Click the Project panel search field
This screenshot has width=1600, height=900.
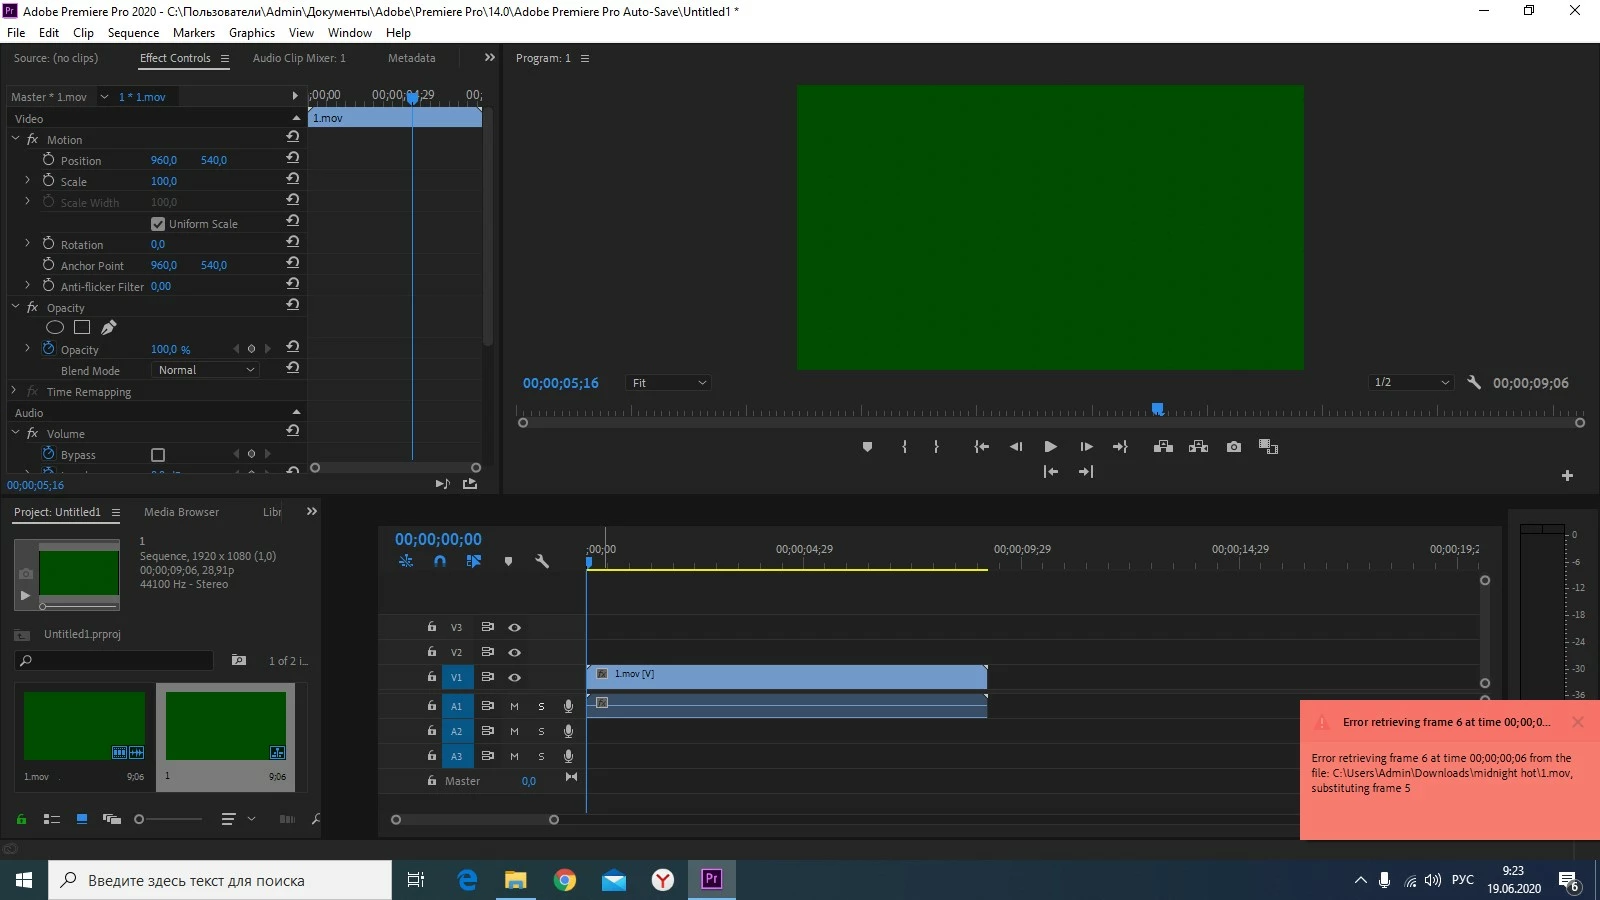[115, 660]
